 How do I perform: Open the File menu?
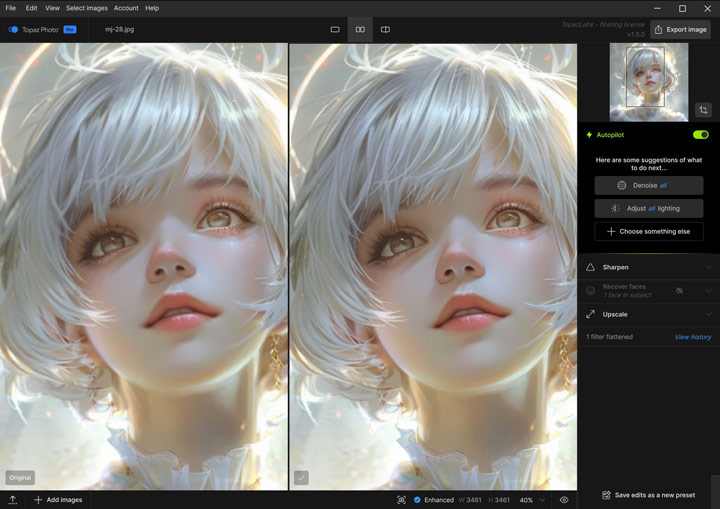pyautogui.click(x=11, y=8)
